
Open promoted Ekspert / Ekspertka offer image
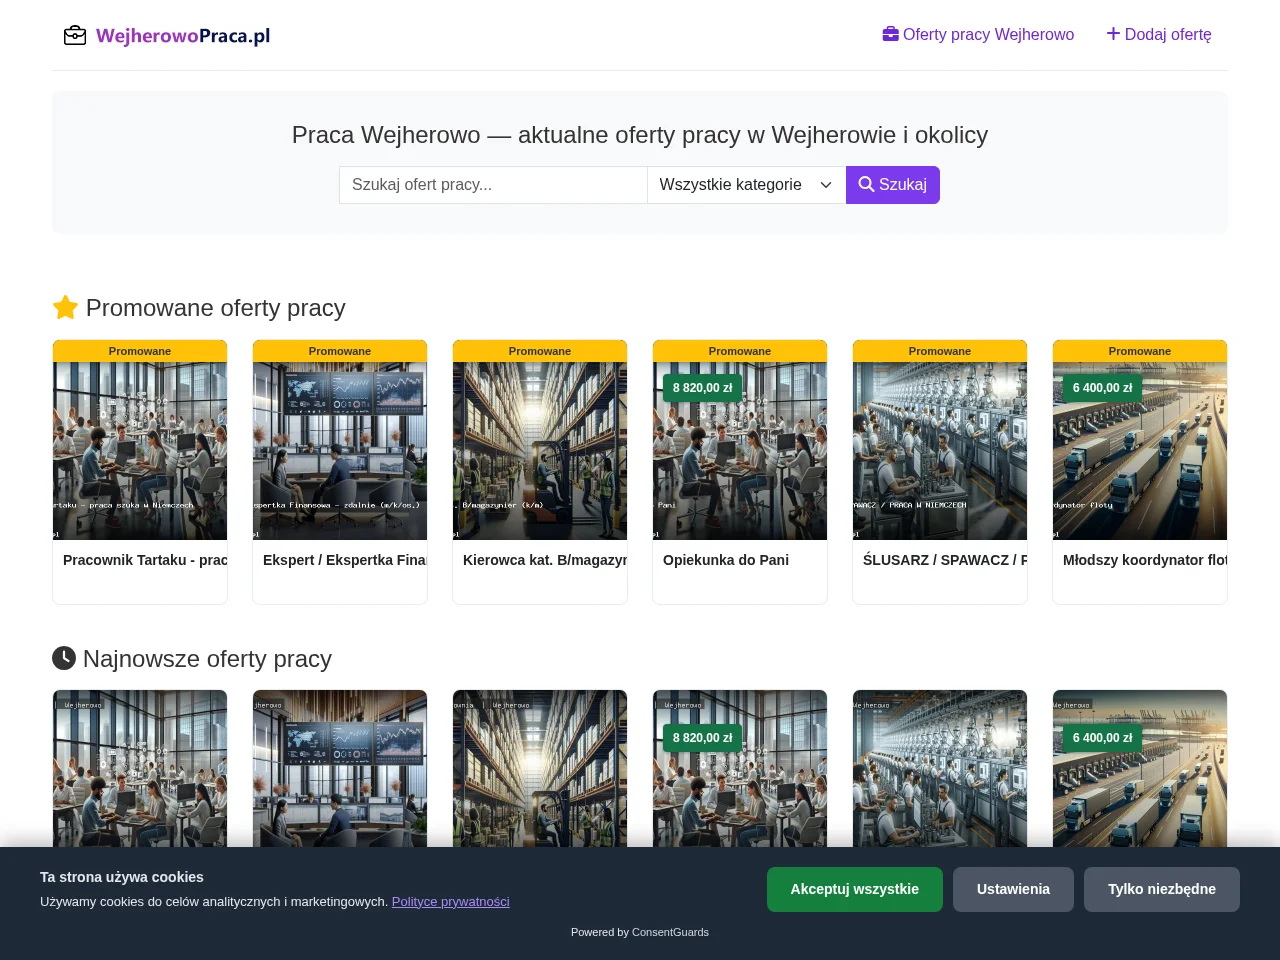[340, 451]
